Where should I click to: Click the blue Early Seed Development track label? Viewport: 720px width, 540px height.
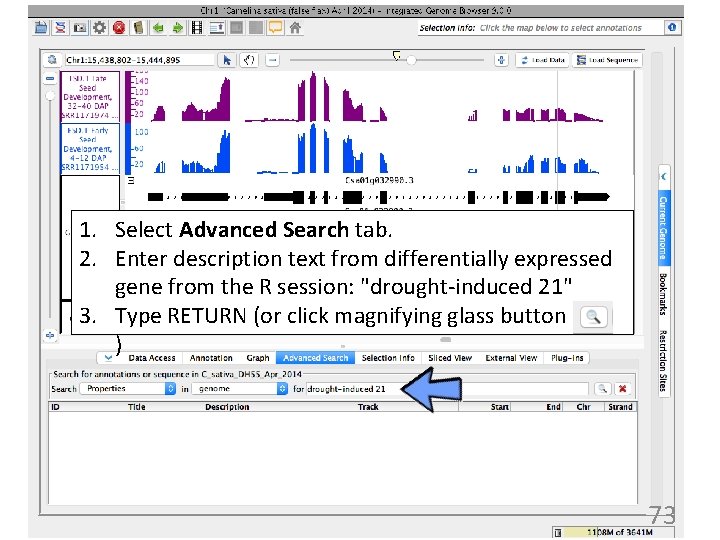[90, 149]
